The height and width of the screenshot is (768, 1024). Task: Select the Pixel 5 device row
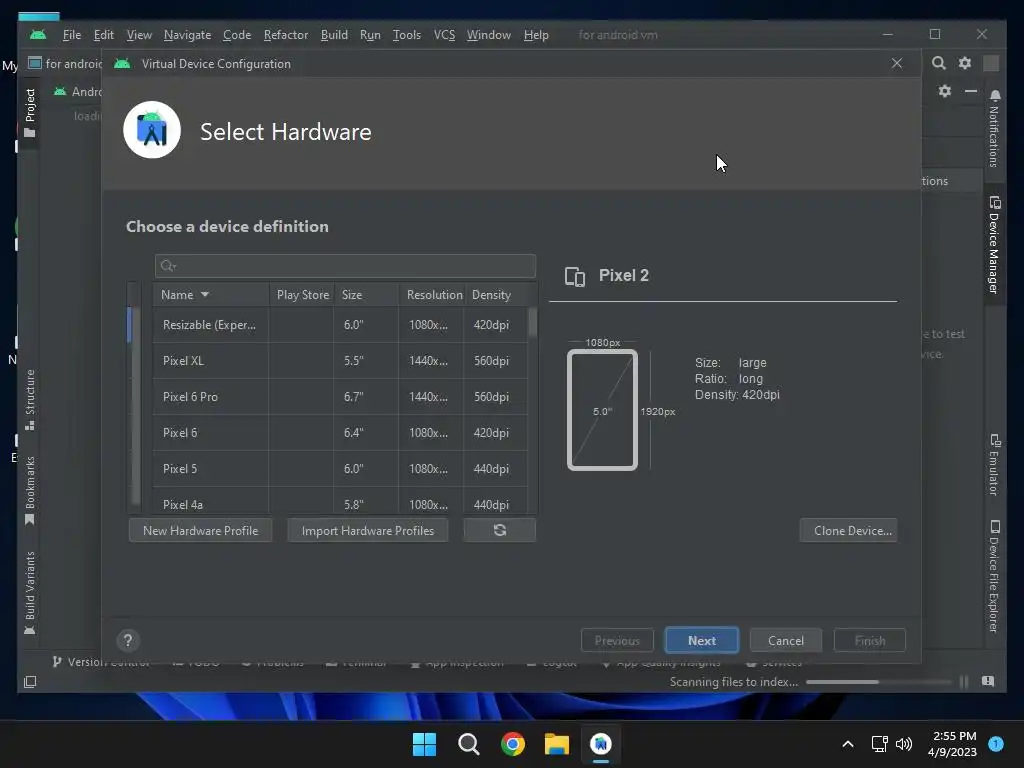[x=340, y=468]
